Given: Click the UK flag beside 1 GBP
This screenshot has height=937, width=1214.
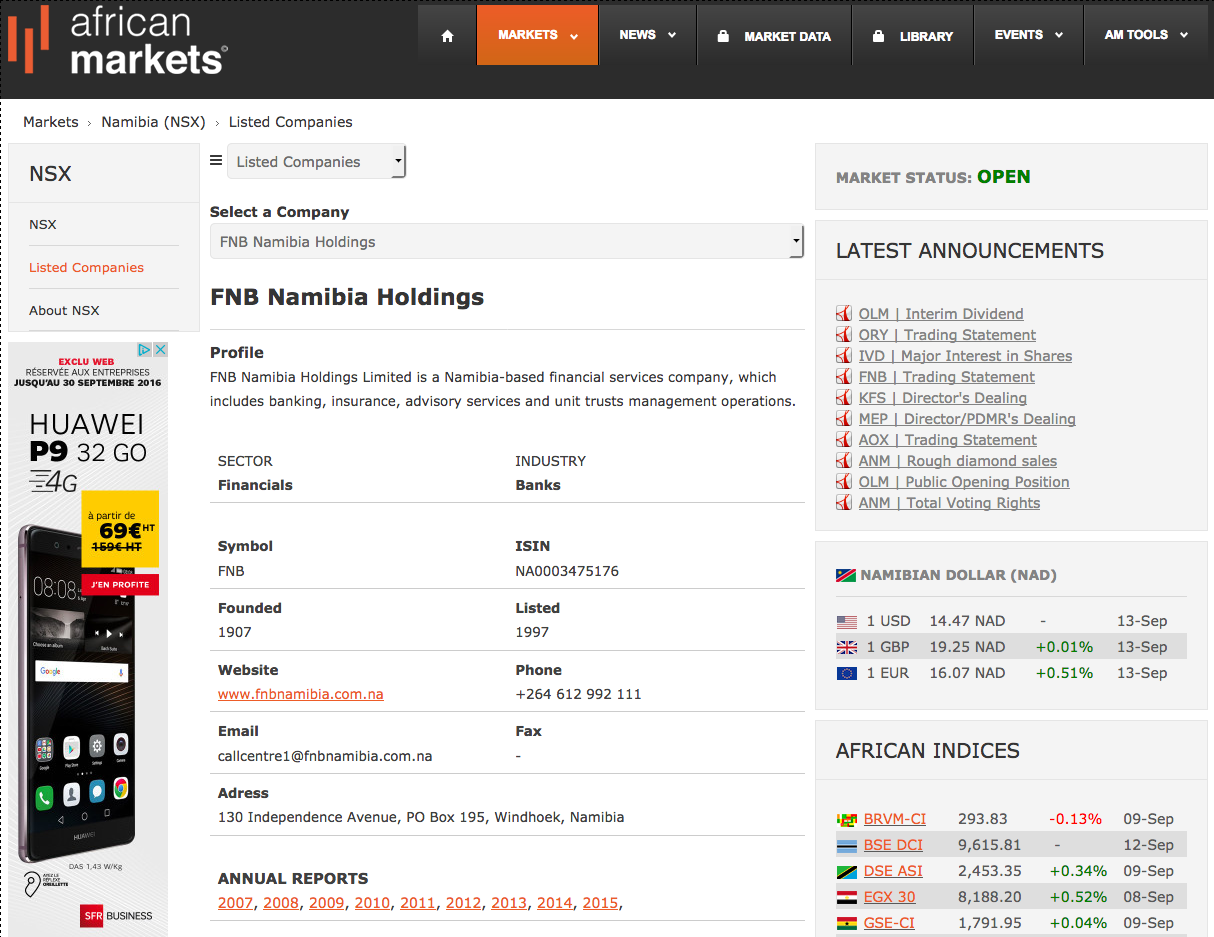Looking at the screenshot, I should point(847,647).
